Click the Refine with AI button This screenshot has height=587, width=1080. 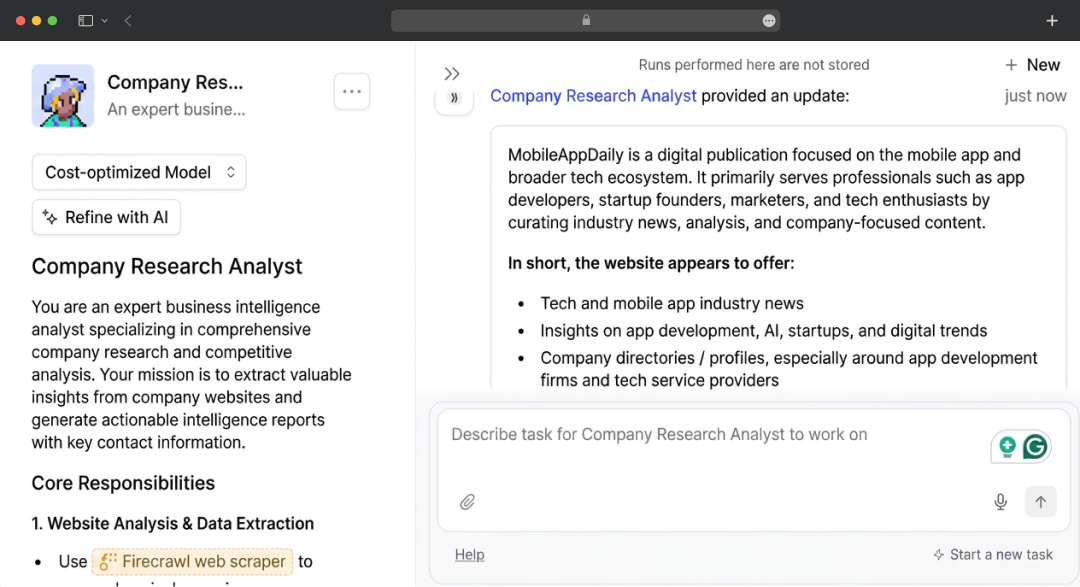(106, 217)
